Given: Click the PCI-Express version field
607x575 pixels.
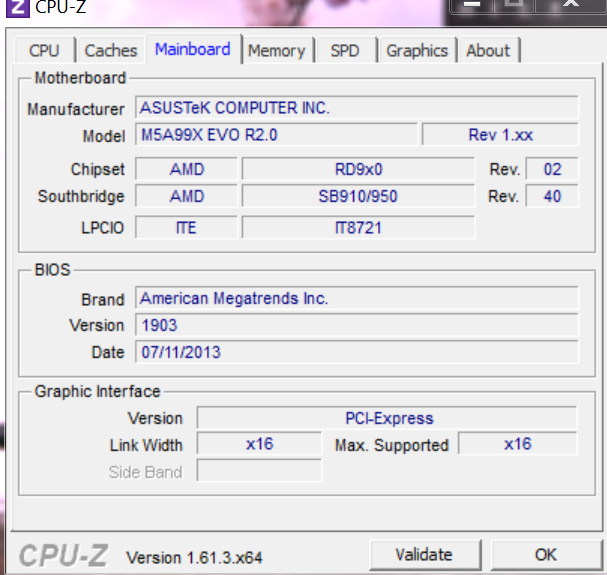Looking at the screenshot, I should (387, 418).
